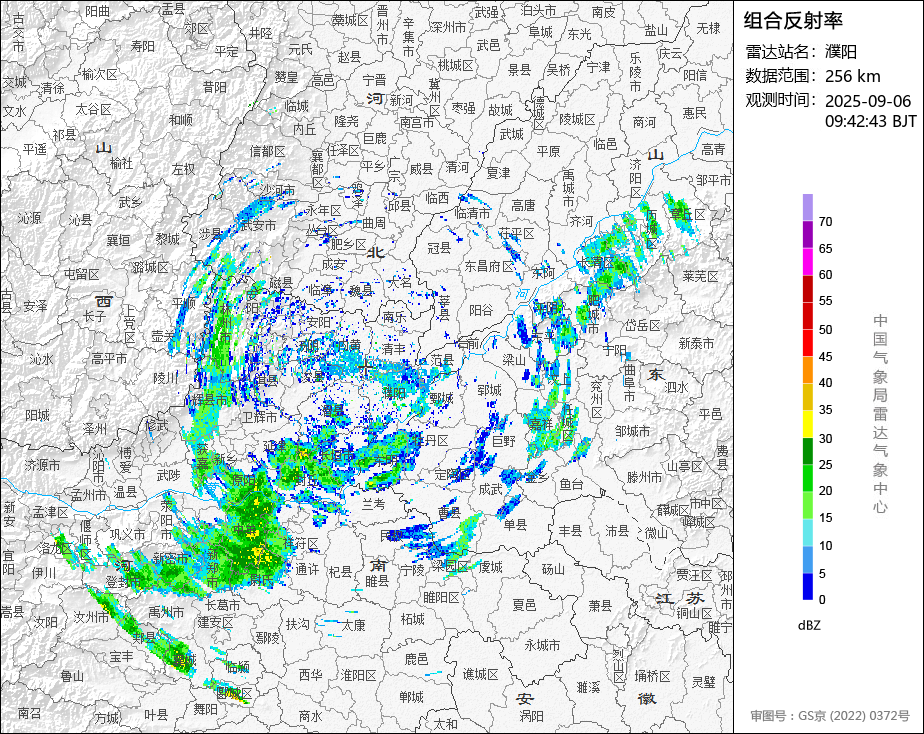This screenshot has width=924, height=734.
Task: Click the 舞阳 label on the map
Action: coord(206,709)
